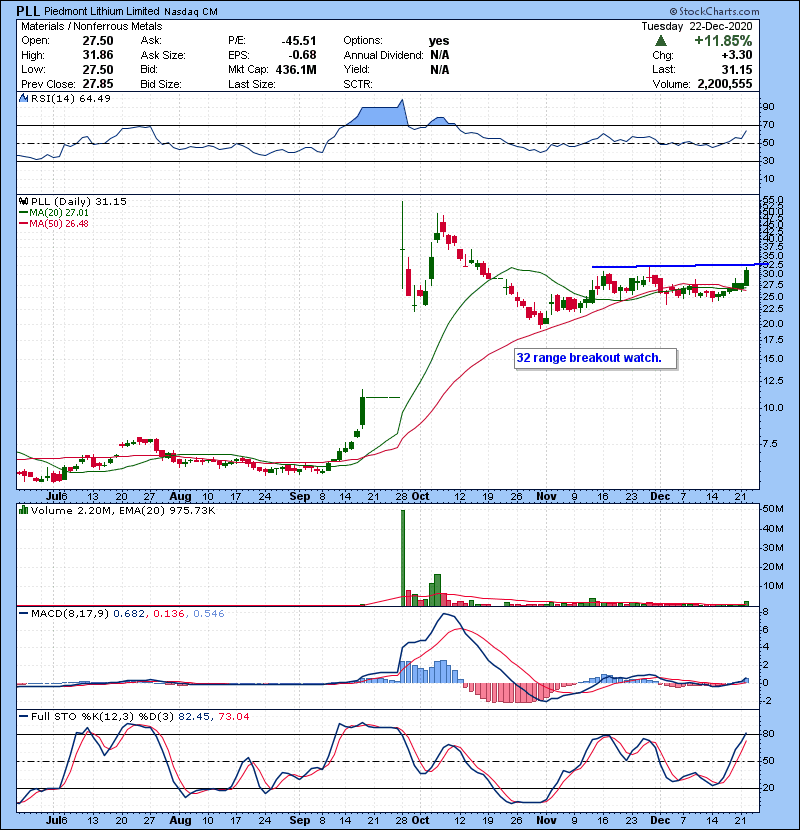Click the stochastic %D value 73.04
This screenshot has height=830, width=800.
pos(233,716)
